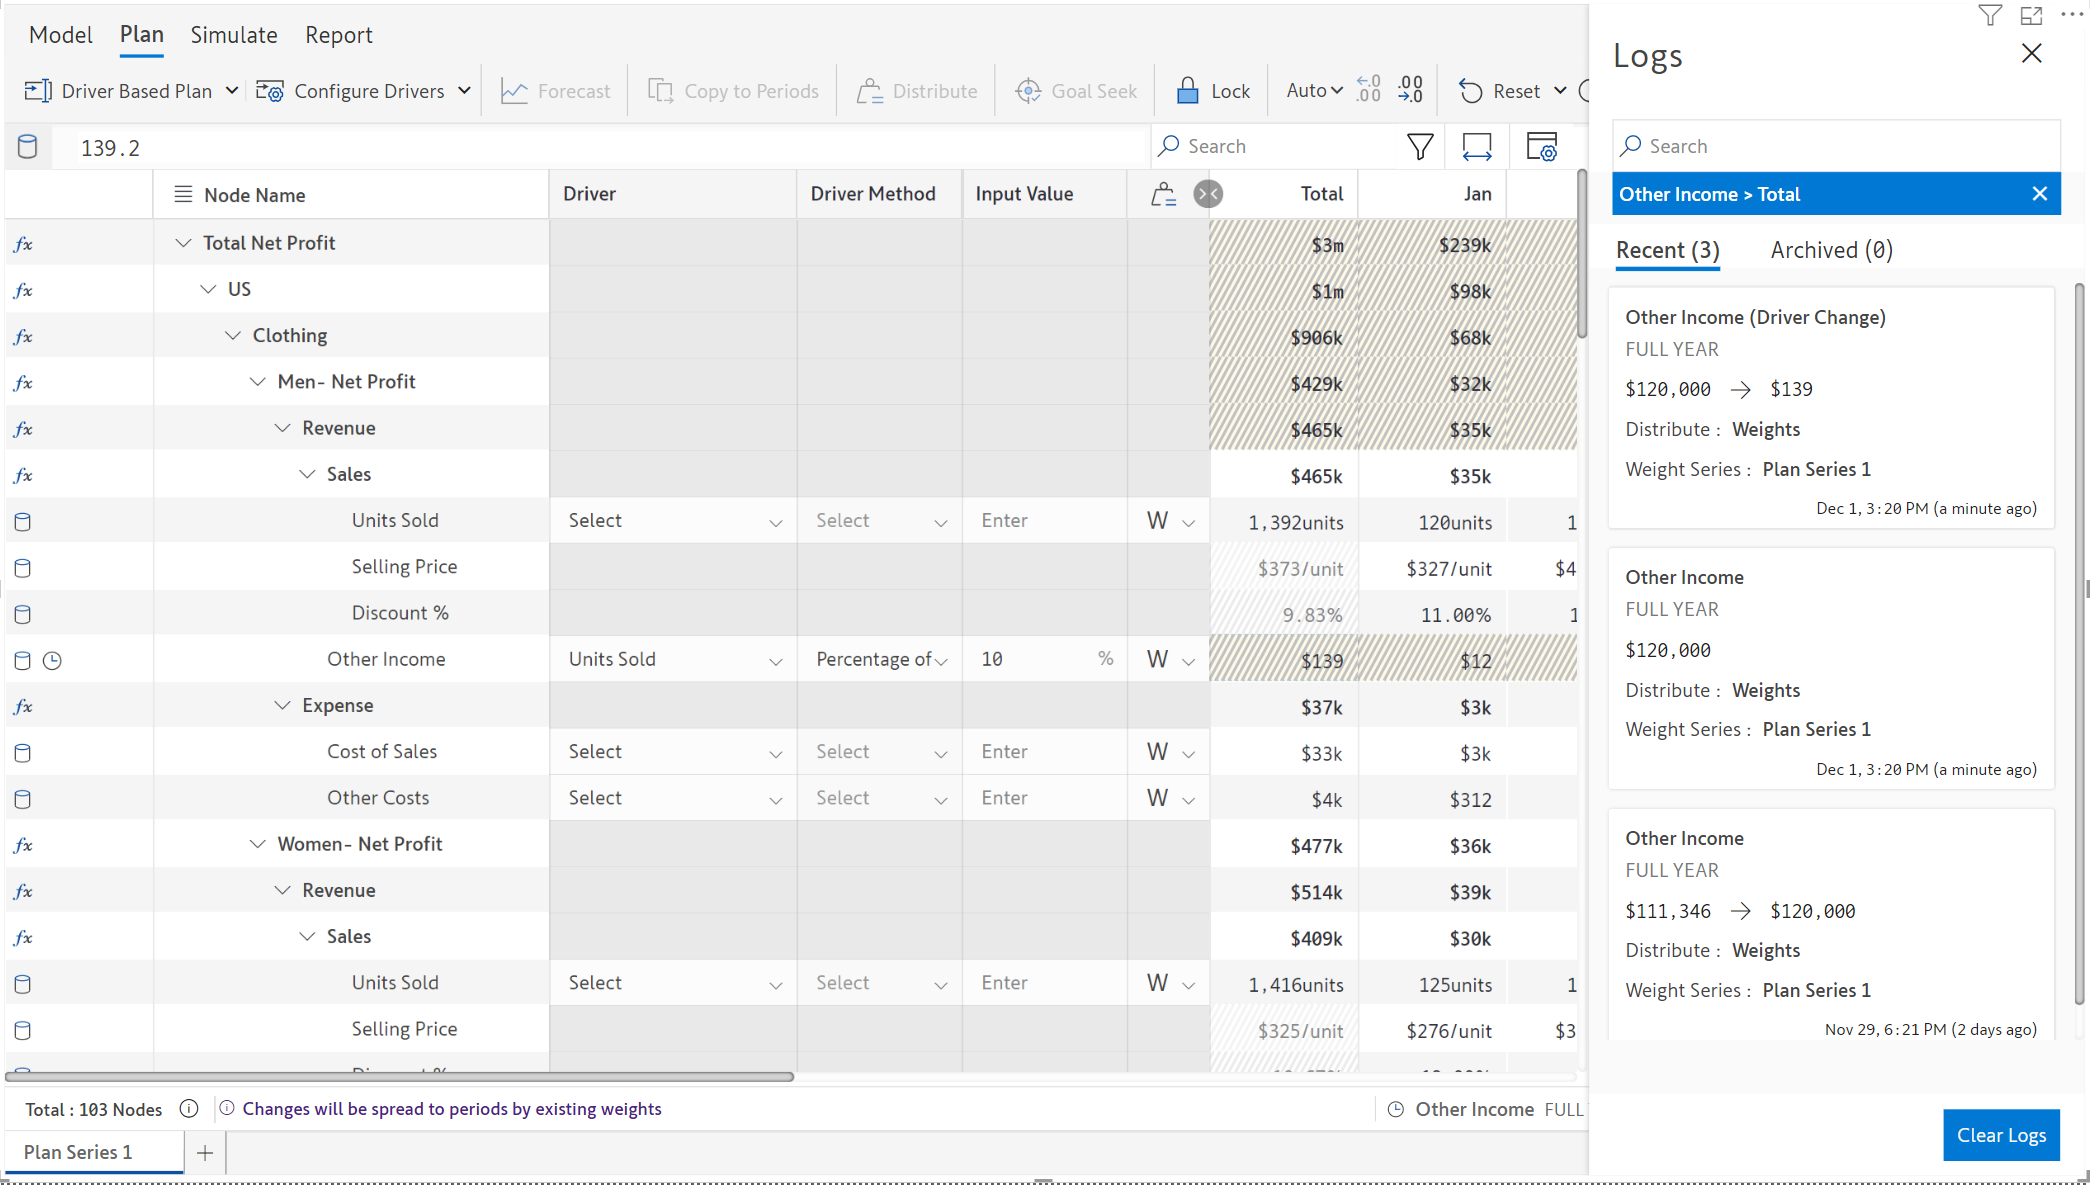Open the Driver dropdown for Other Income
The image size is (2090, 1185).
[775, 661]
